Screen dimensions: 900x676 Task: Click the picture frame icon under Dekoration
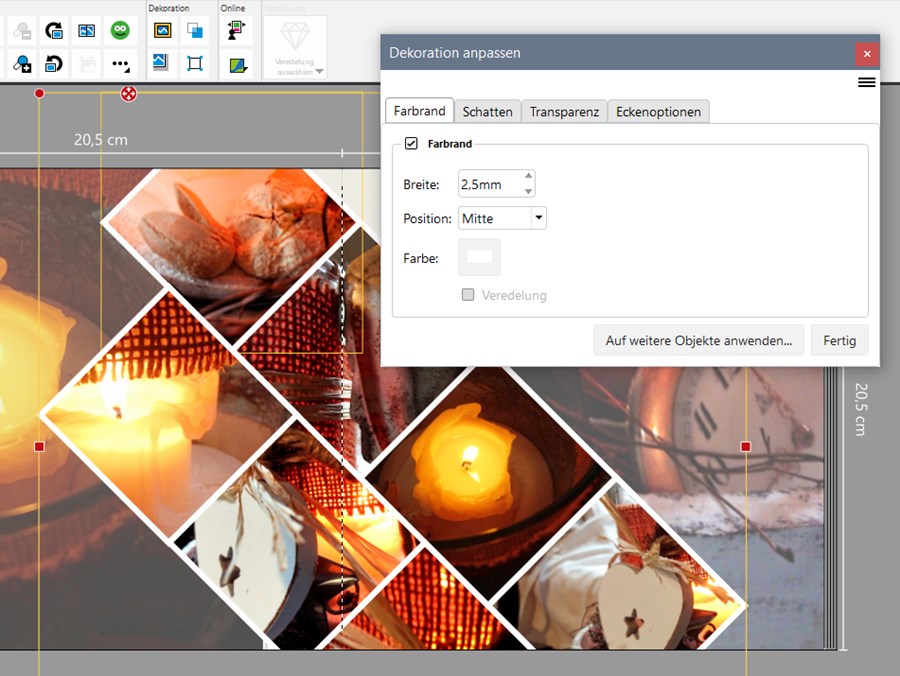click(x=162, y=31)
